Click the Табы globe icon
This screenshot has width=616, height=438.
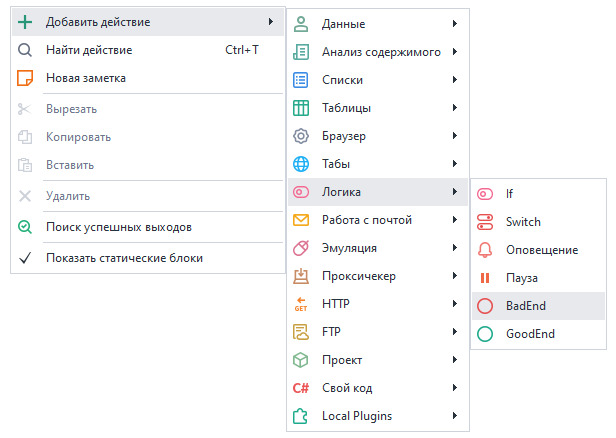[x=301, y=163]
